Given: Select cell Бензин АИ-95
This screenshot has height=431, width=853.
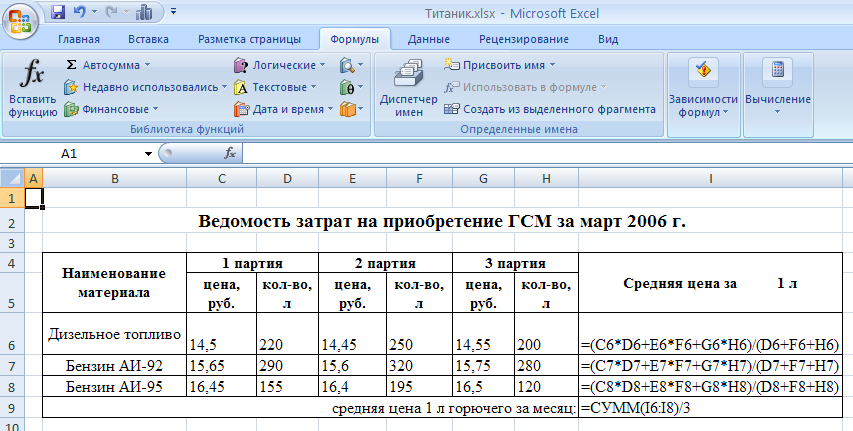Looking at the screenshot, I should tap(114, 386).
